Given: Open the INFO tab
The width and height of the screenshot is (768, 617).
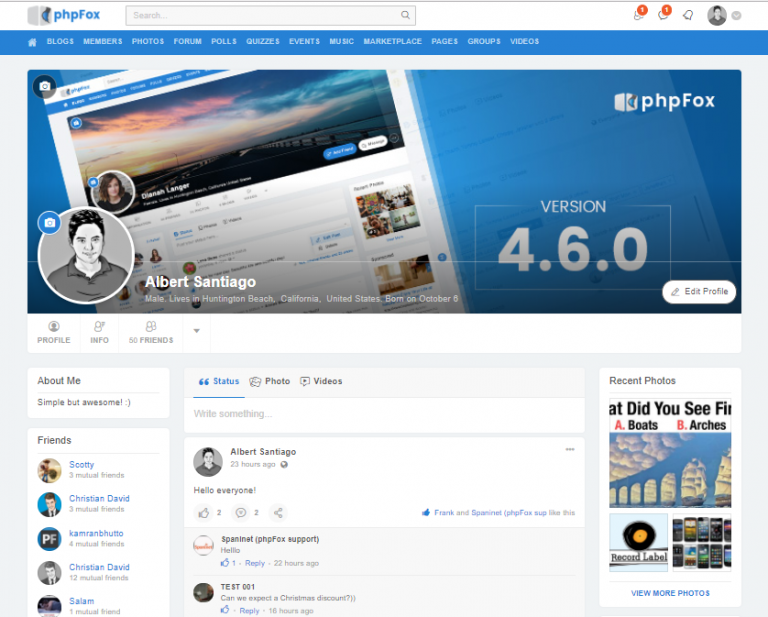Looking at the screenshot, I should pyautogui.click(x=99, y=333).
